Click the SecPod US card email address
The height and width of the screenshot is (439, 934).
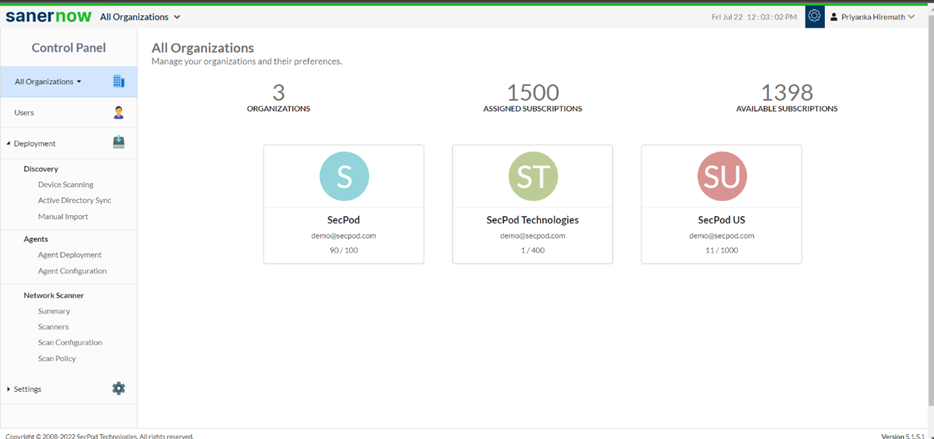click(721, 236)
